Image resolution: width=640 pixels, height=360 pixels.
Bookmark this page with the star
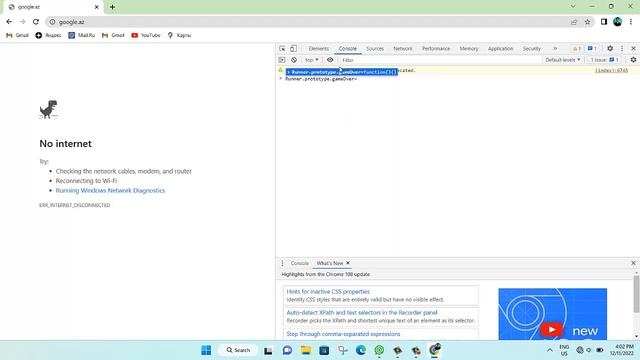pos(587,22)
